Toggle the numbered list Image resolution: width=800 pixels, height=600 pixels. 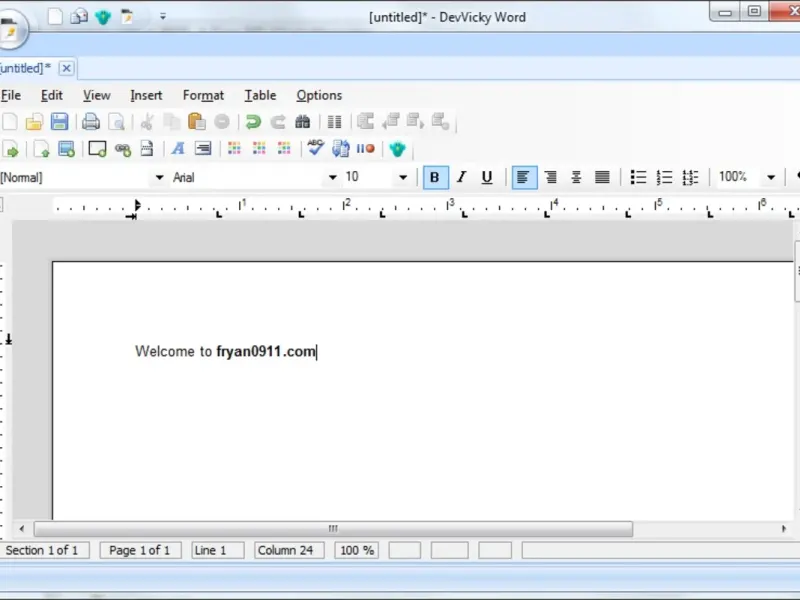(664, 177)
